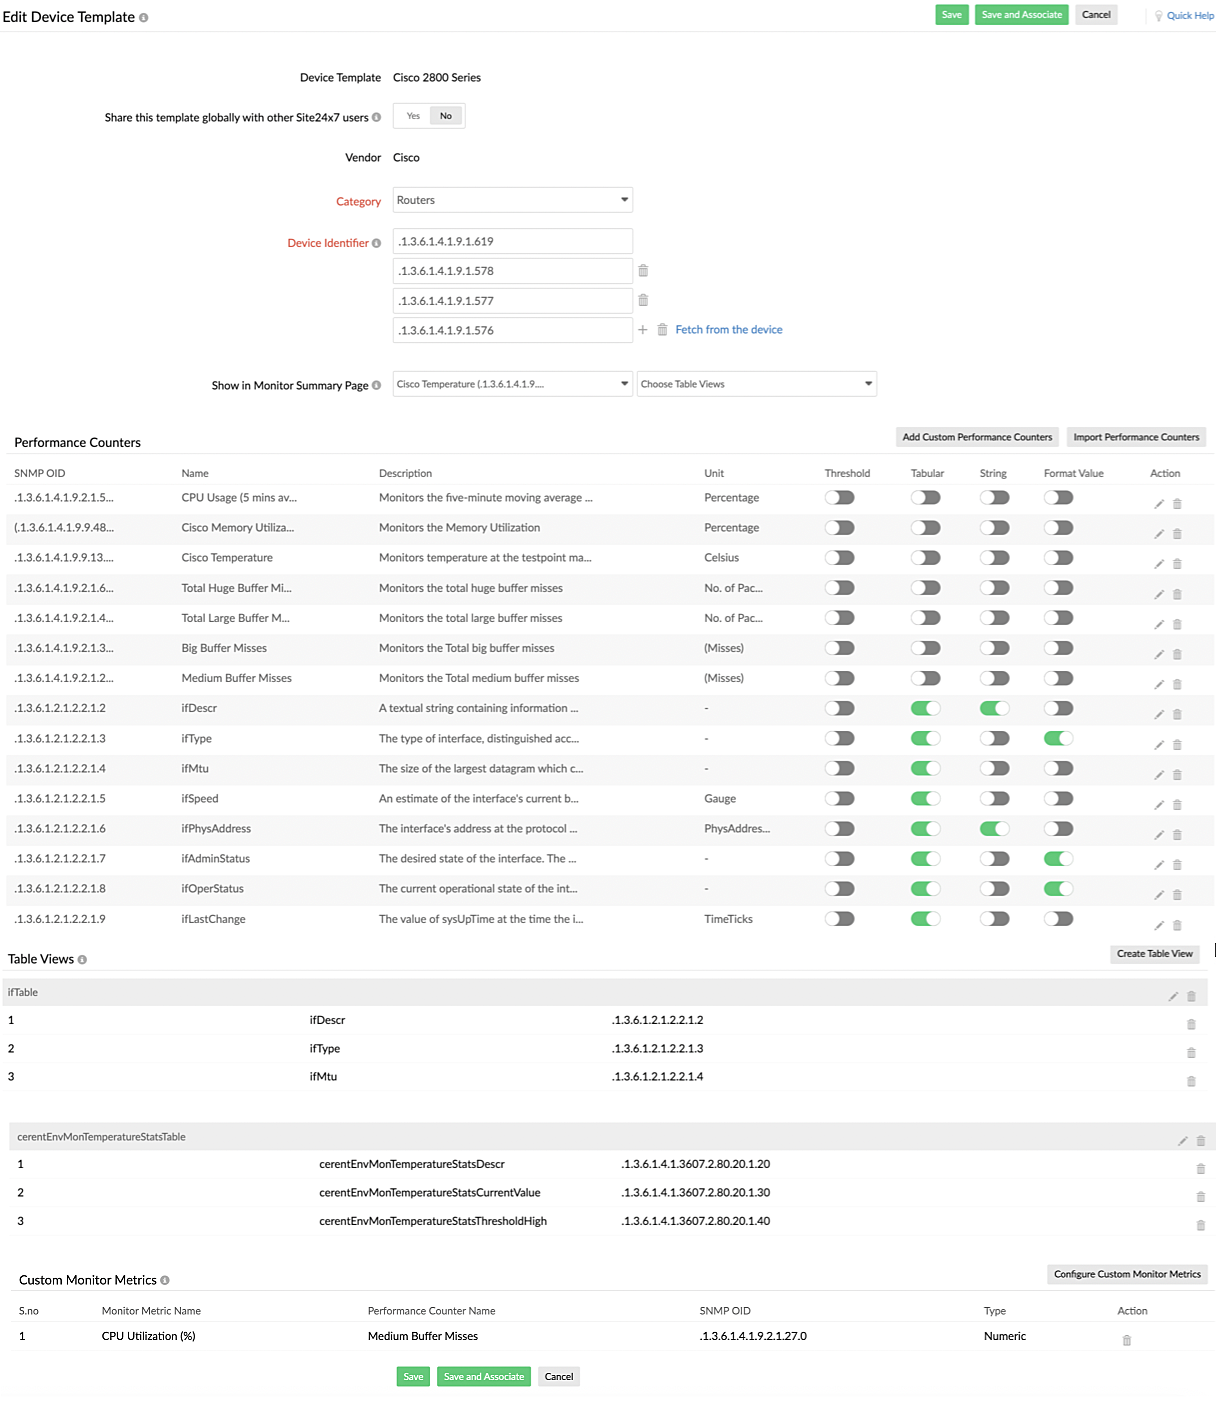Edit the CPU Usage performance counter
Viewport: 1216px width, 1402px height.
point(1159,504)
